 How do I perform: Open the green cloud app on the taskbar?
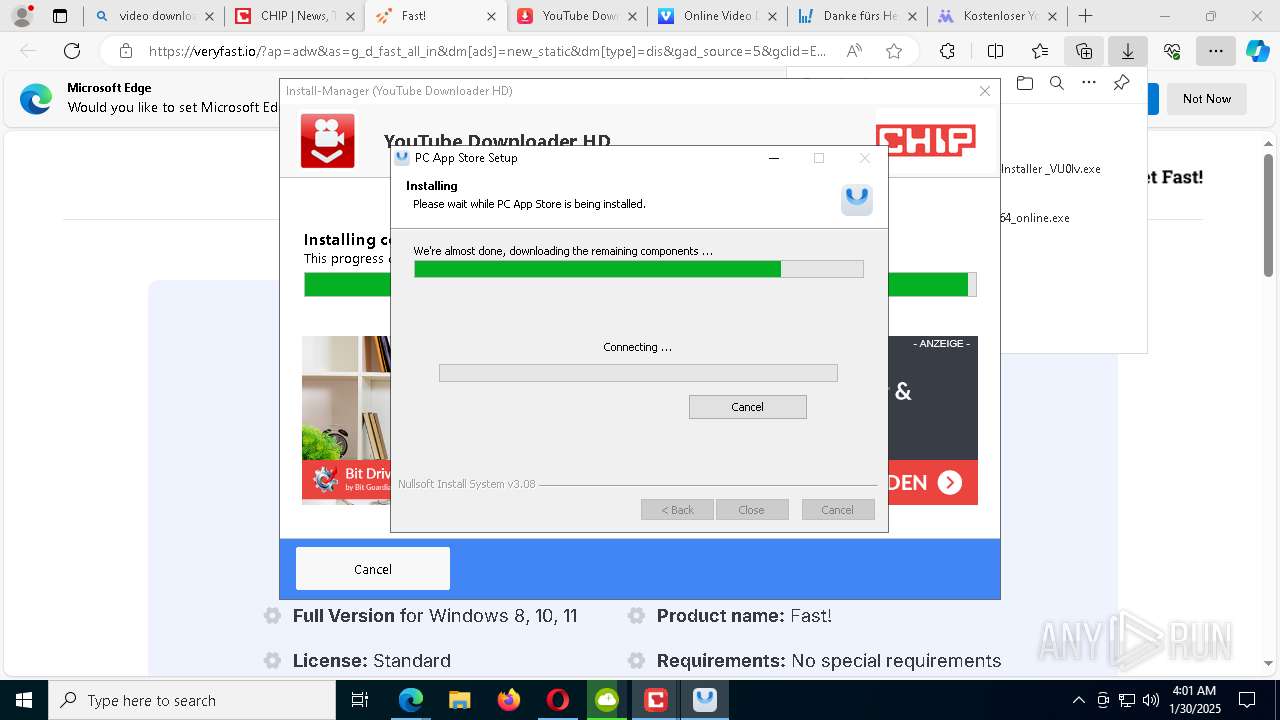point(607,700)
